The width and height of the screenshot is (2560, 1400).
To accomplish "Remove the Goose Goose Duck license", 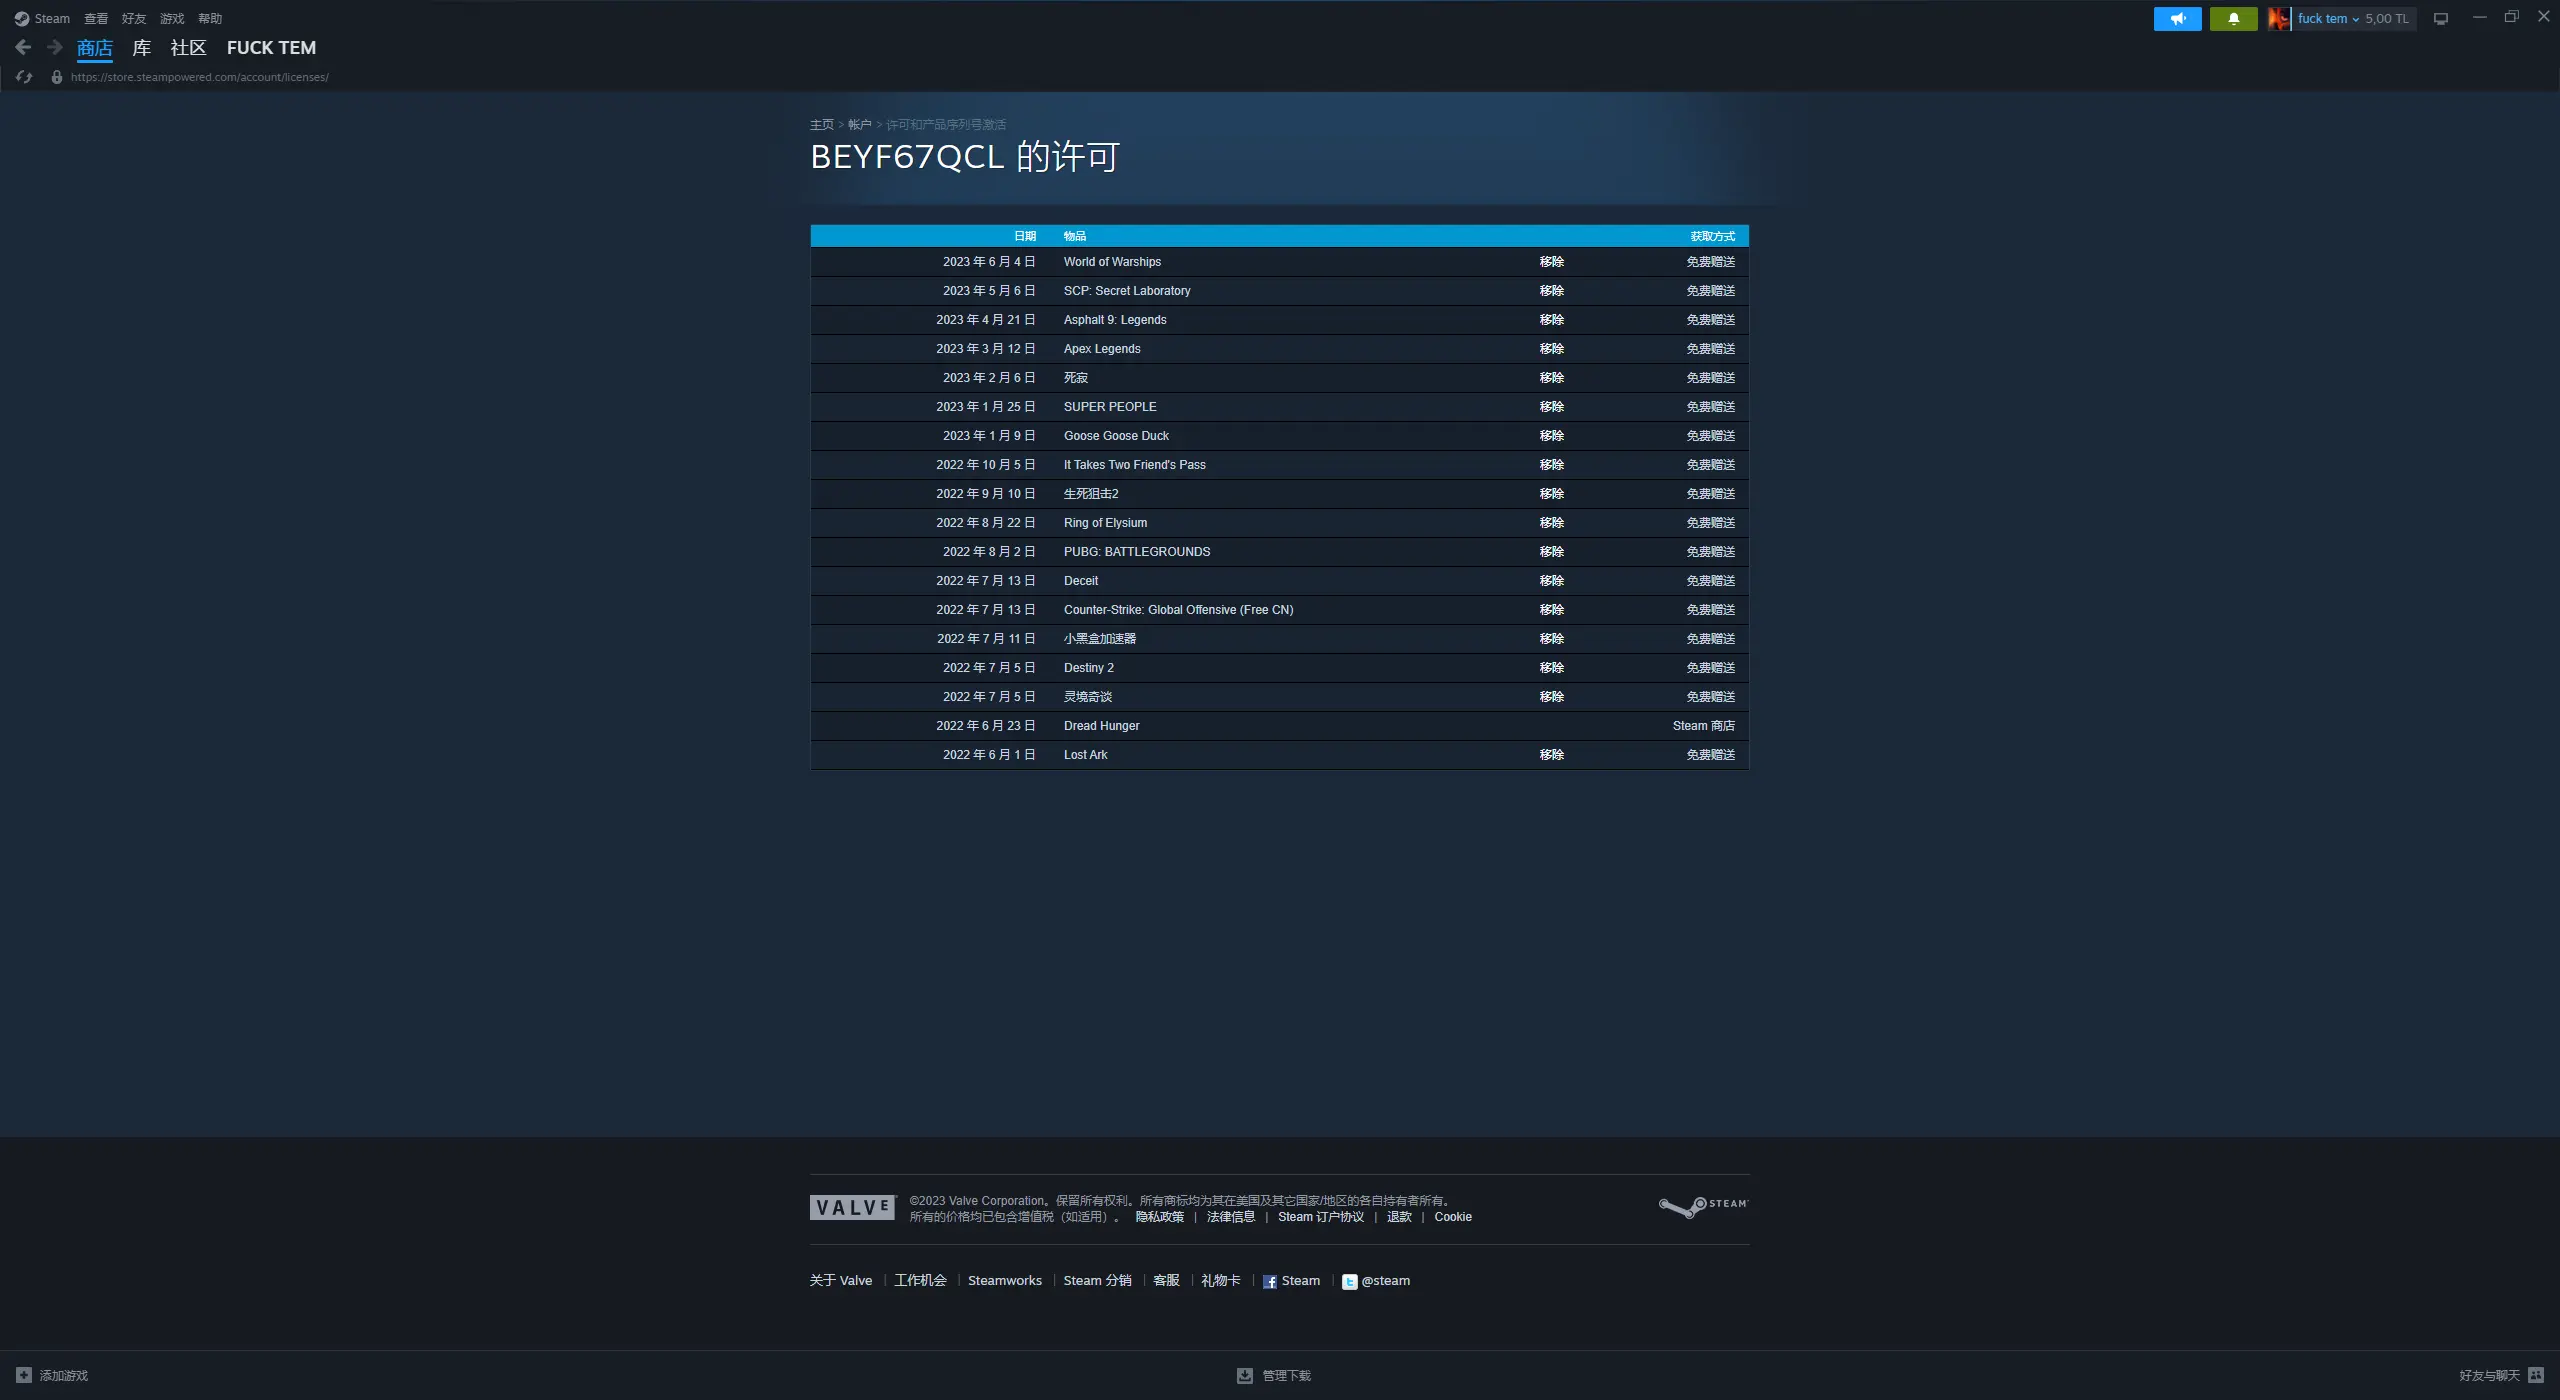I will click(1552, 435).
